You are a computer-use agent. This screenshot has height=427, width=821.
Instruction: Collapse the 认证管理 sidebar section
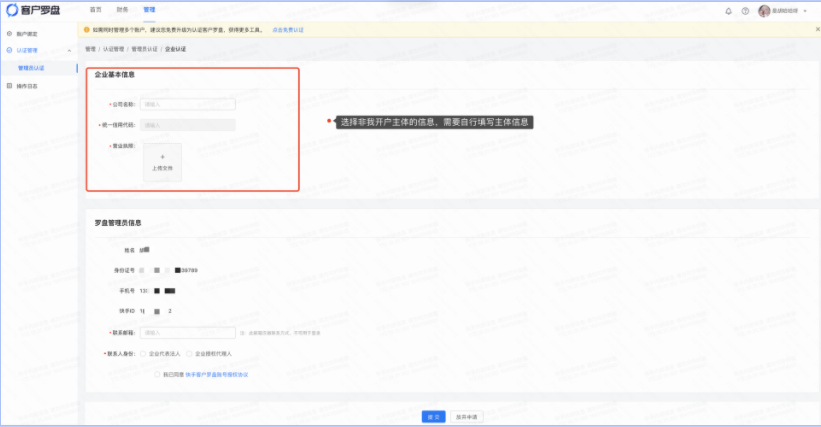pyautogui.click(x=69, y=51)
